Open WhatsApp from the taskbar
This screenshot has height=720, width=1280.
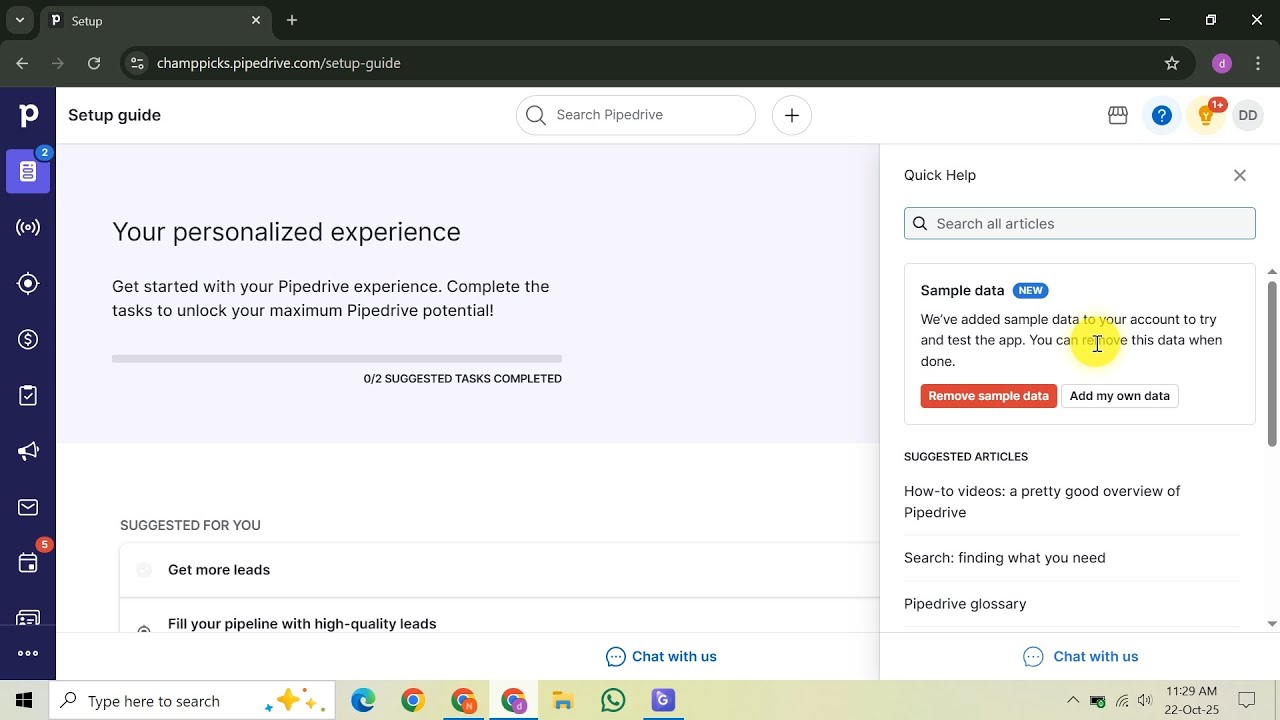pos(613,701)
